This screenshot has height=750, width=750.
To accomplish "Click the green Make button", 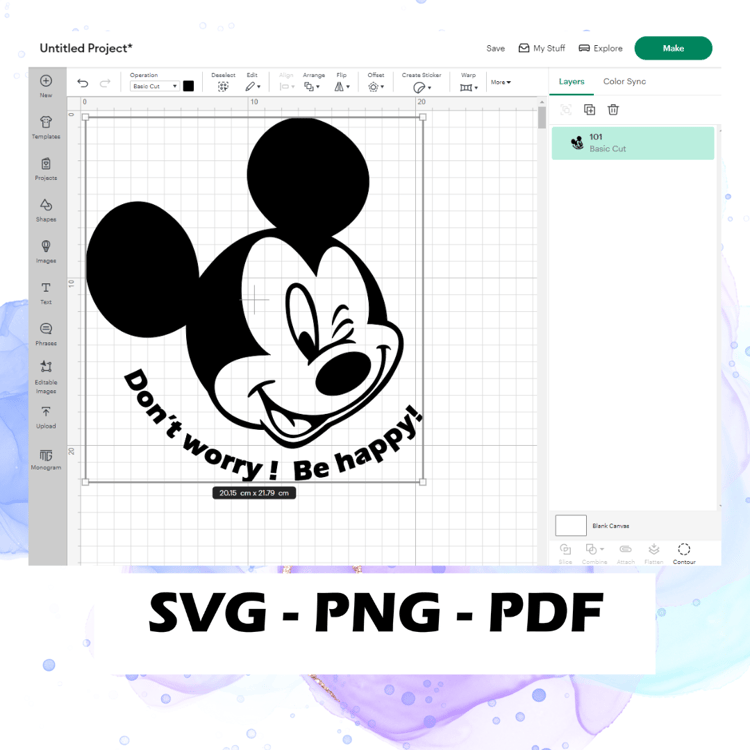I will click(x=673, y=48).
